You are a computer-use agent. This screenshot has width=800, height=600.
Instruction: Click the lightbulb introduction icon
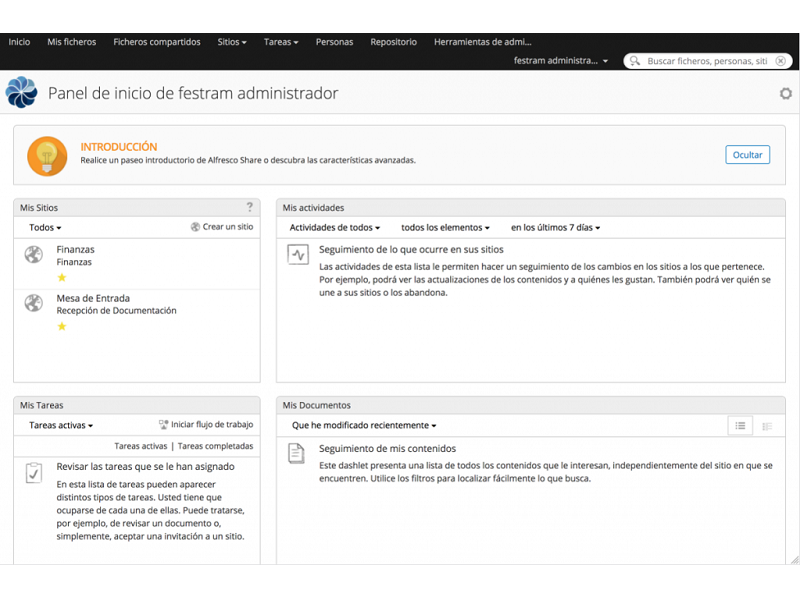point(47,156)
